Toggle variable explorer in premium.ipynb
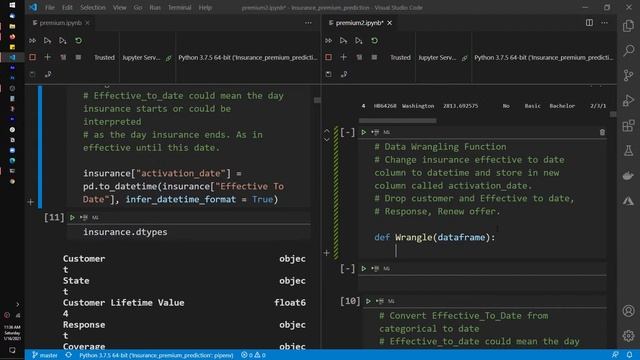Image resolution: width=640 pixels, height=360 pixels. coord(78,57)
